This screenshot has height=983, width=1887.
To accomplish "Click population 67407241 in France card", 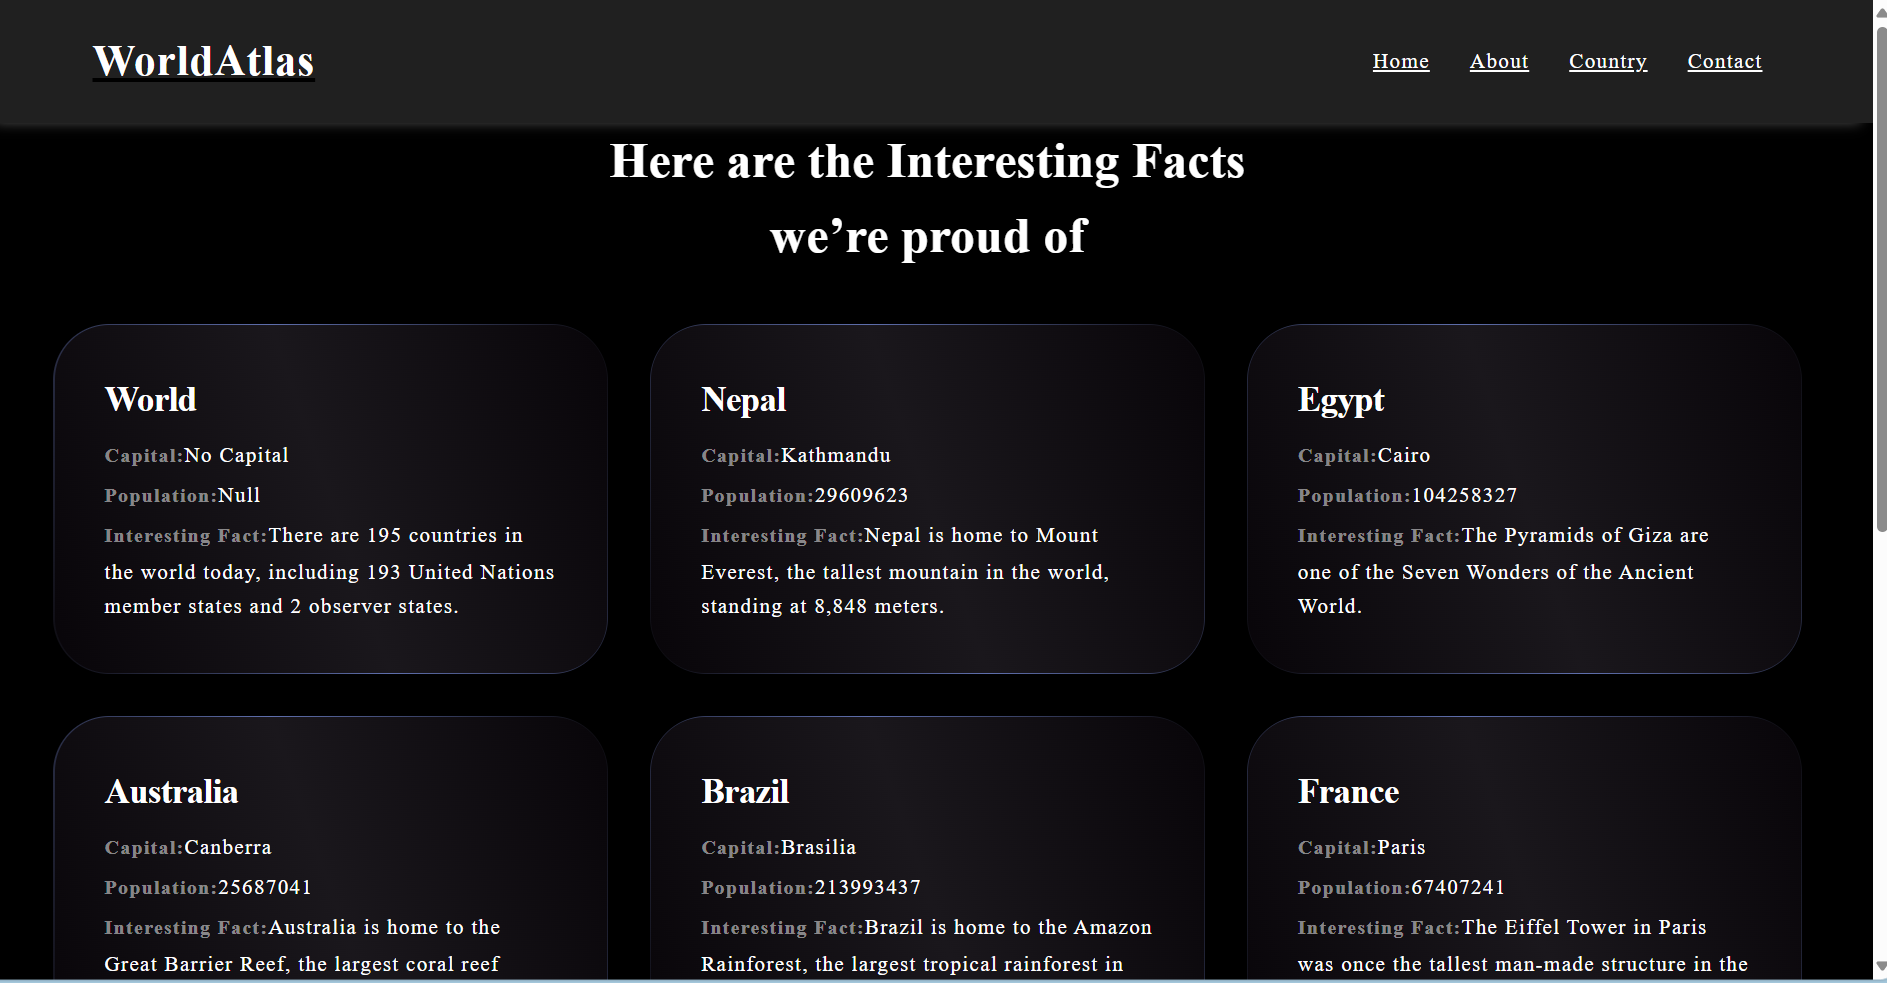I will point(1458,887).
